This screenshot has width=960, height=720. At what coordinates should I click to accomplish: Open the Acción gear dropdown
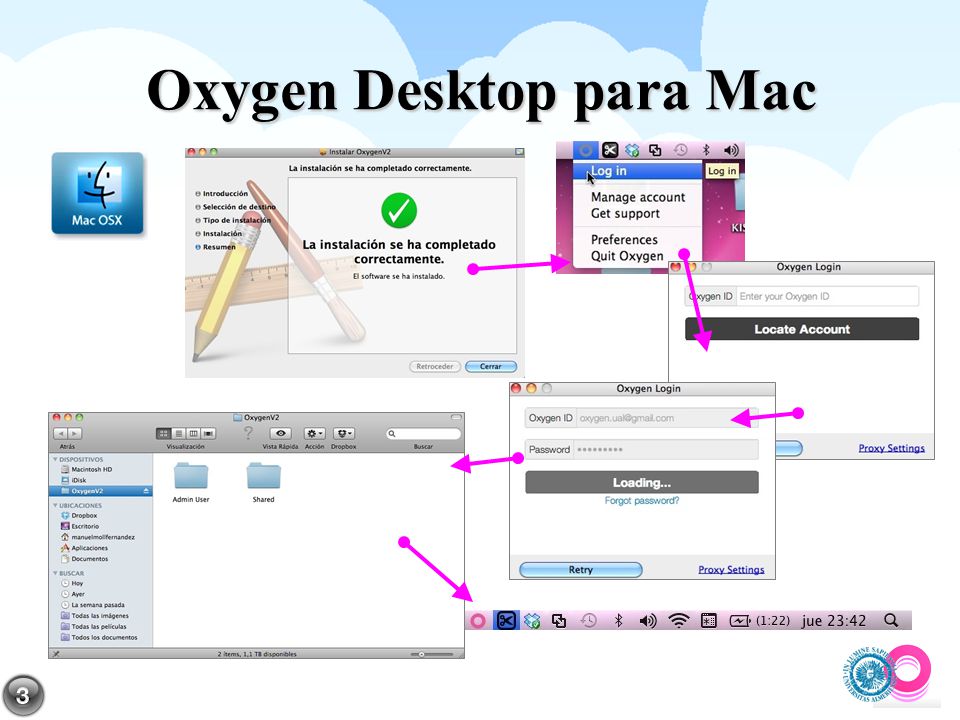315,433
